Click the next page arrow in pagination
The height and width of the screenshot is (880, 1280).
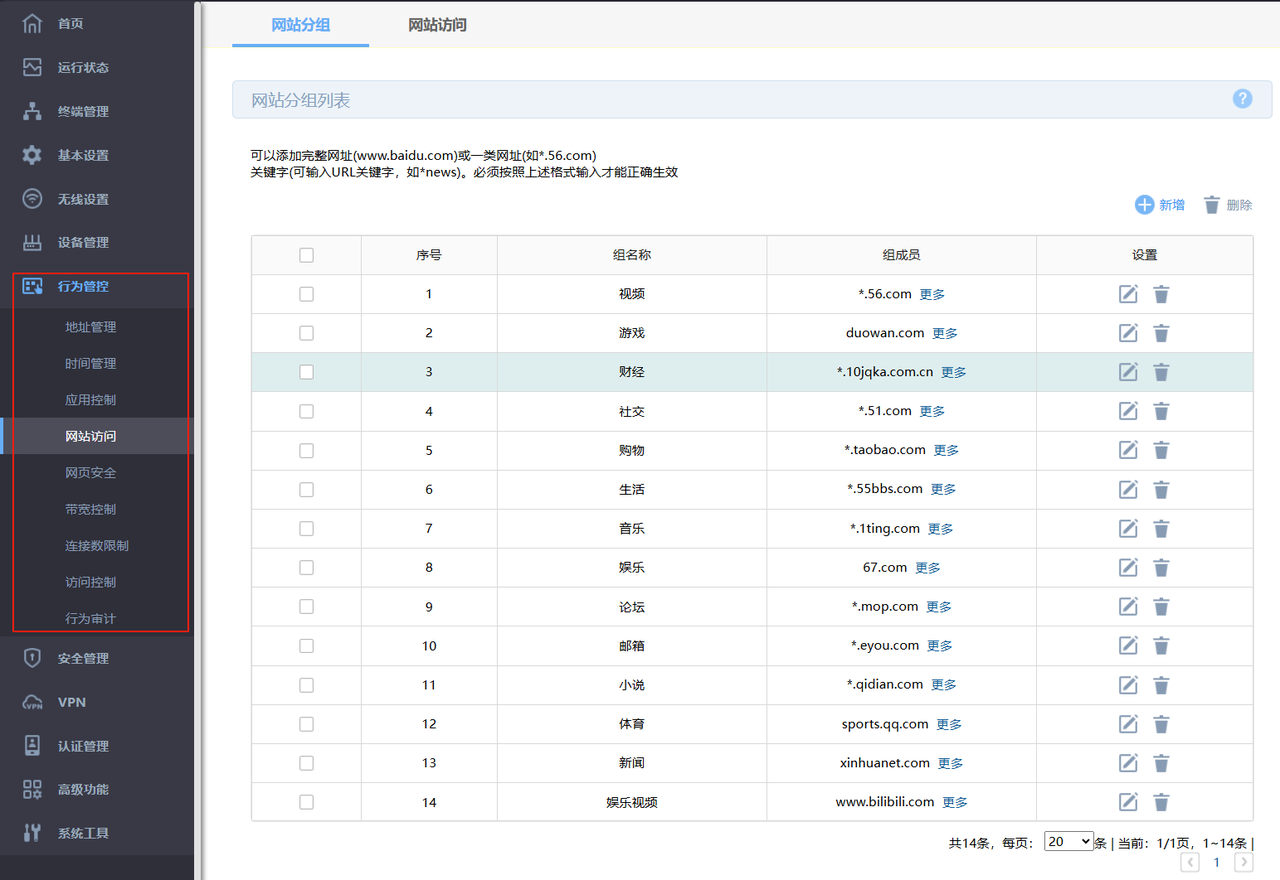[1243, 862]
